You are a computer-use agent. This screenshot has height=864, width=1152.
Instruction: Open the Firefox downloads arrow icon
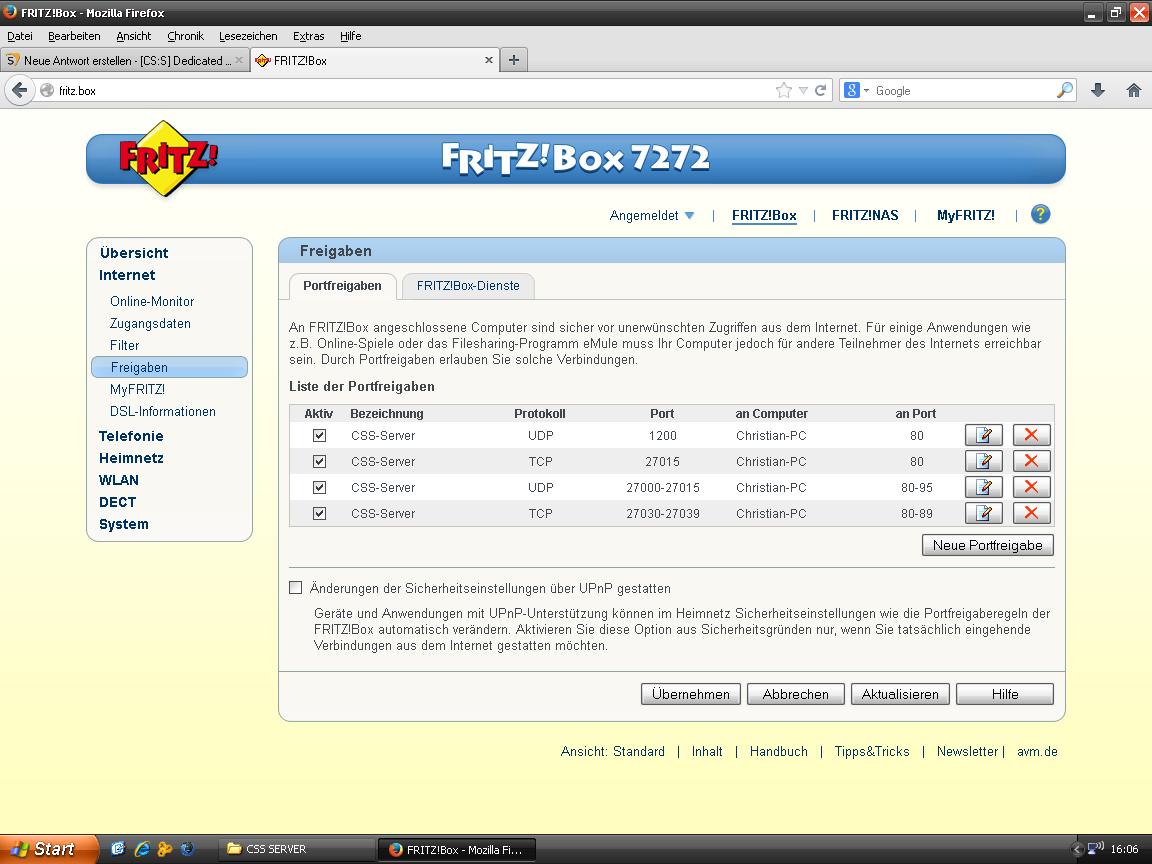pyautogui.click(x=1098, y=90)
